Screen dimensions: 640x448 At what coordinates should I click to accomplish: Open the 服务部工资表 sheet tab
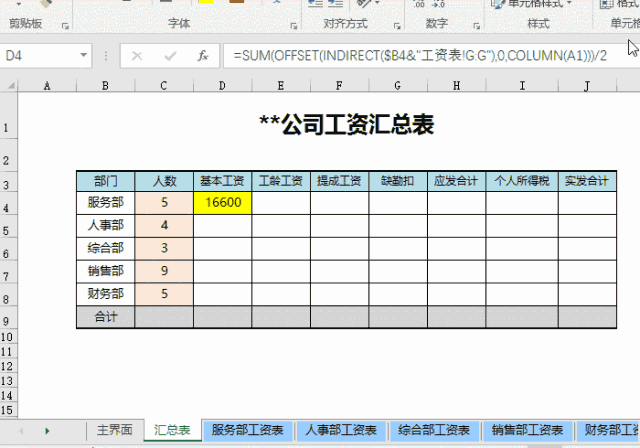[x=248, y=430]
